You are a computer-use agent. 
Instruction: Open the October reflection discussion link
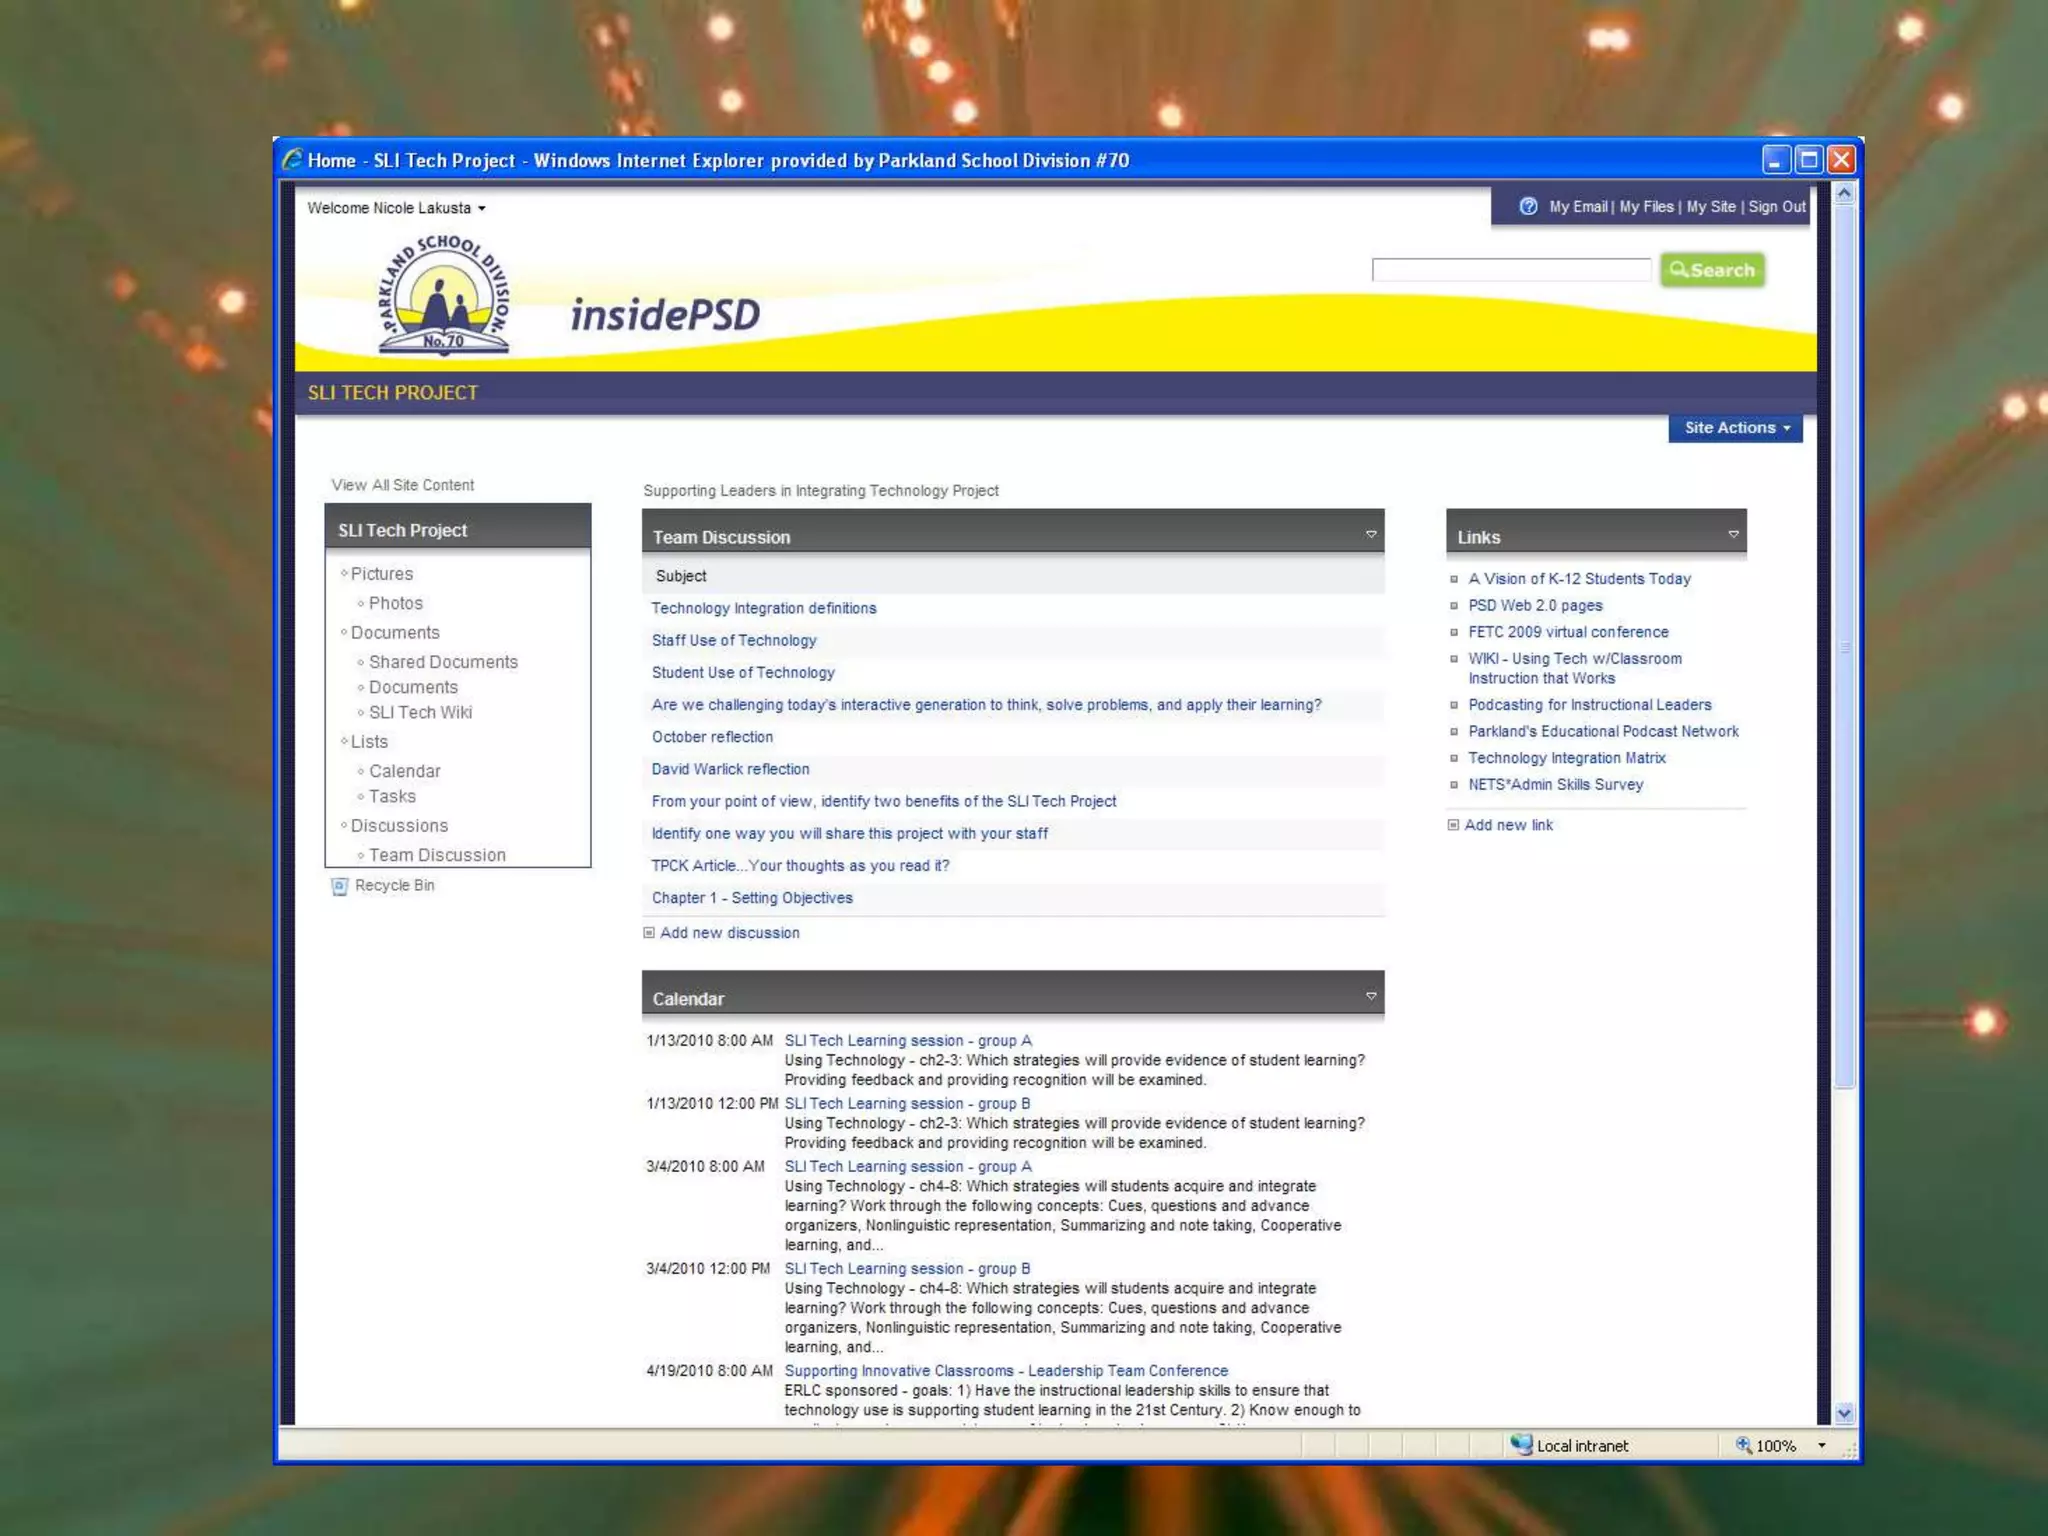point(712,737)
